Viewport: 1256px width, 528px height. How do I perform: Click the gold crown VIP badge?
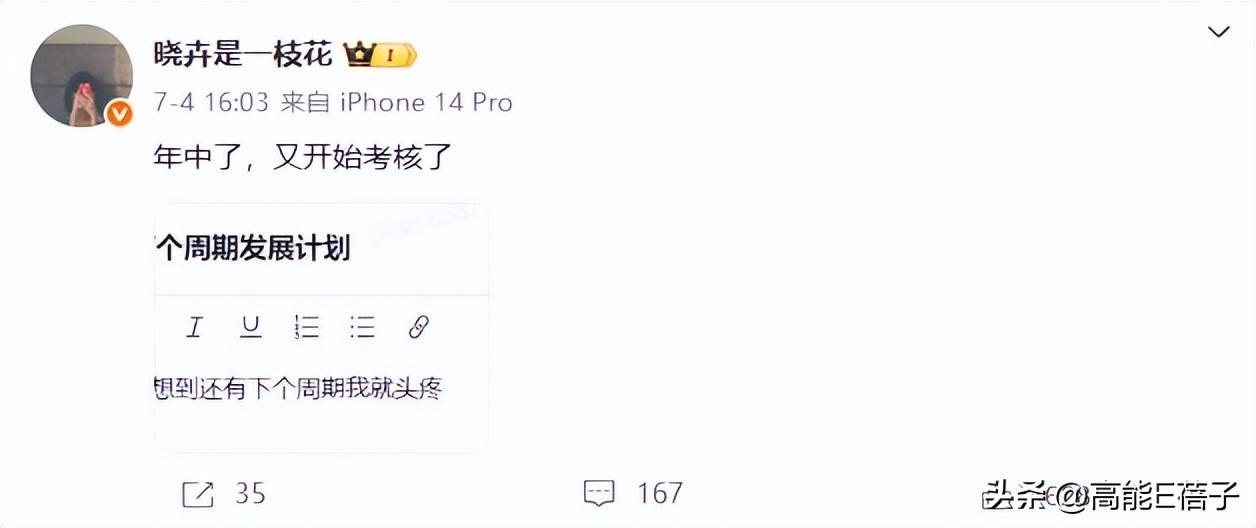380,55
